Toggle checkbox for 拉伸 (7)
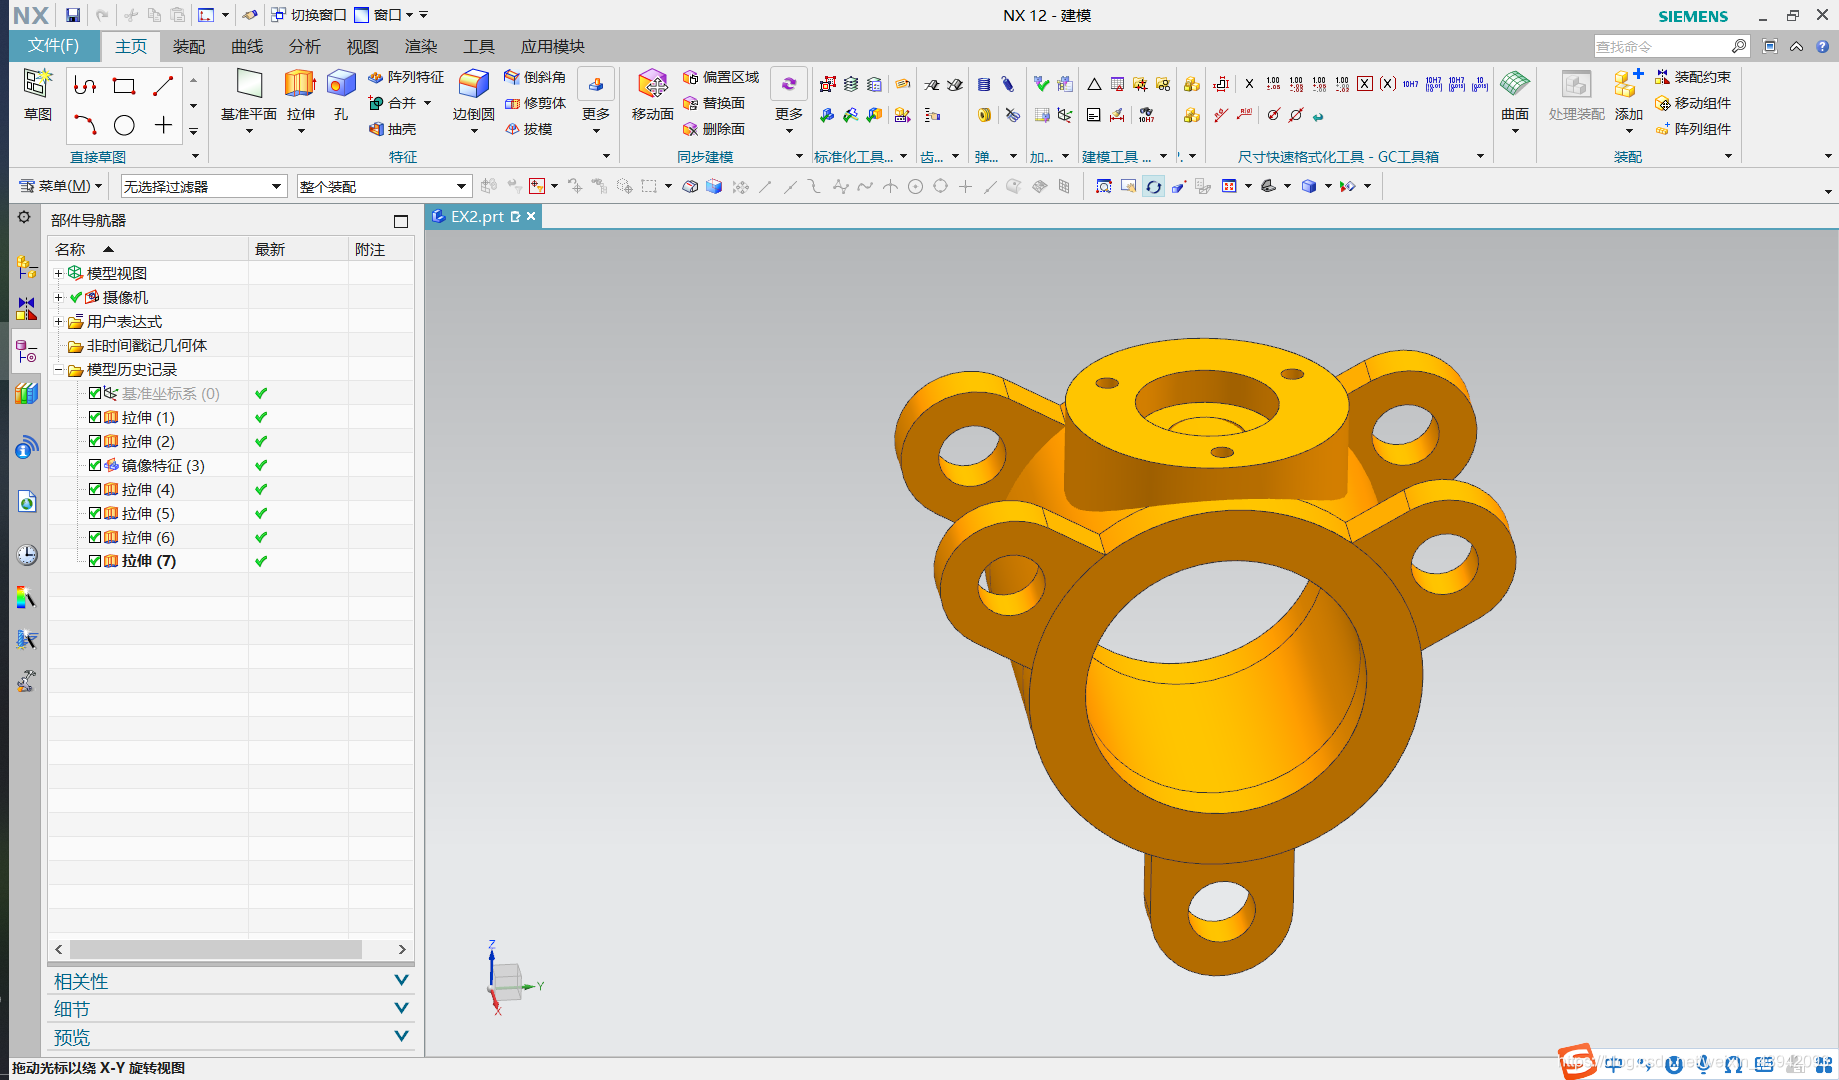The height and width of the screenshot is (1080, 1839). (95, 561)
